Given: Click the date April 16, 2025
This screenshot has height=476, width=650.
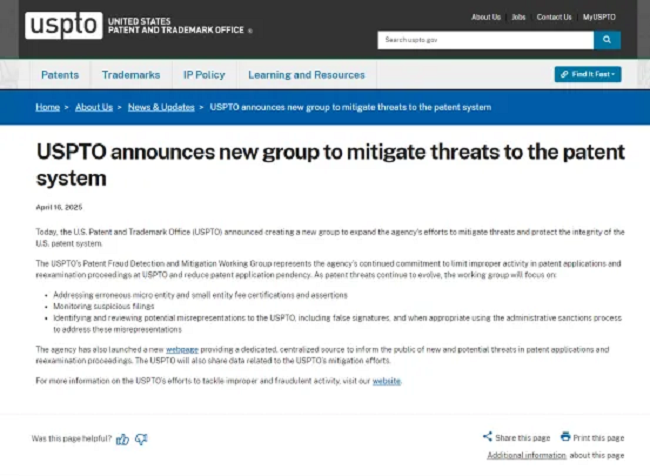Looking at the screenshot, I should click(x=59, y=207).
